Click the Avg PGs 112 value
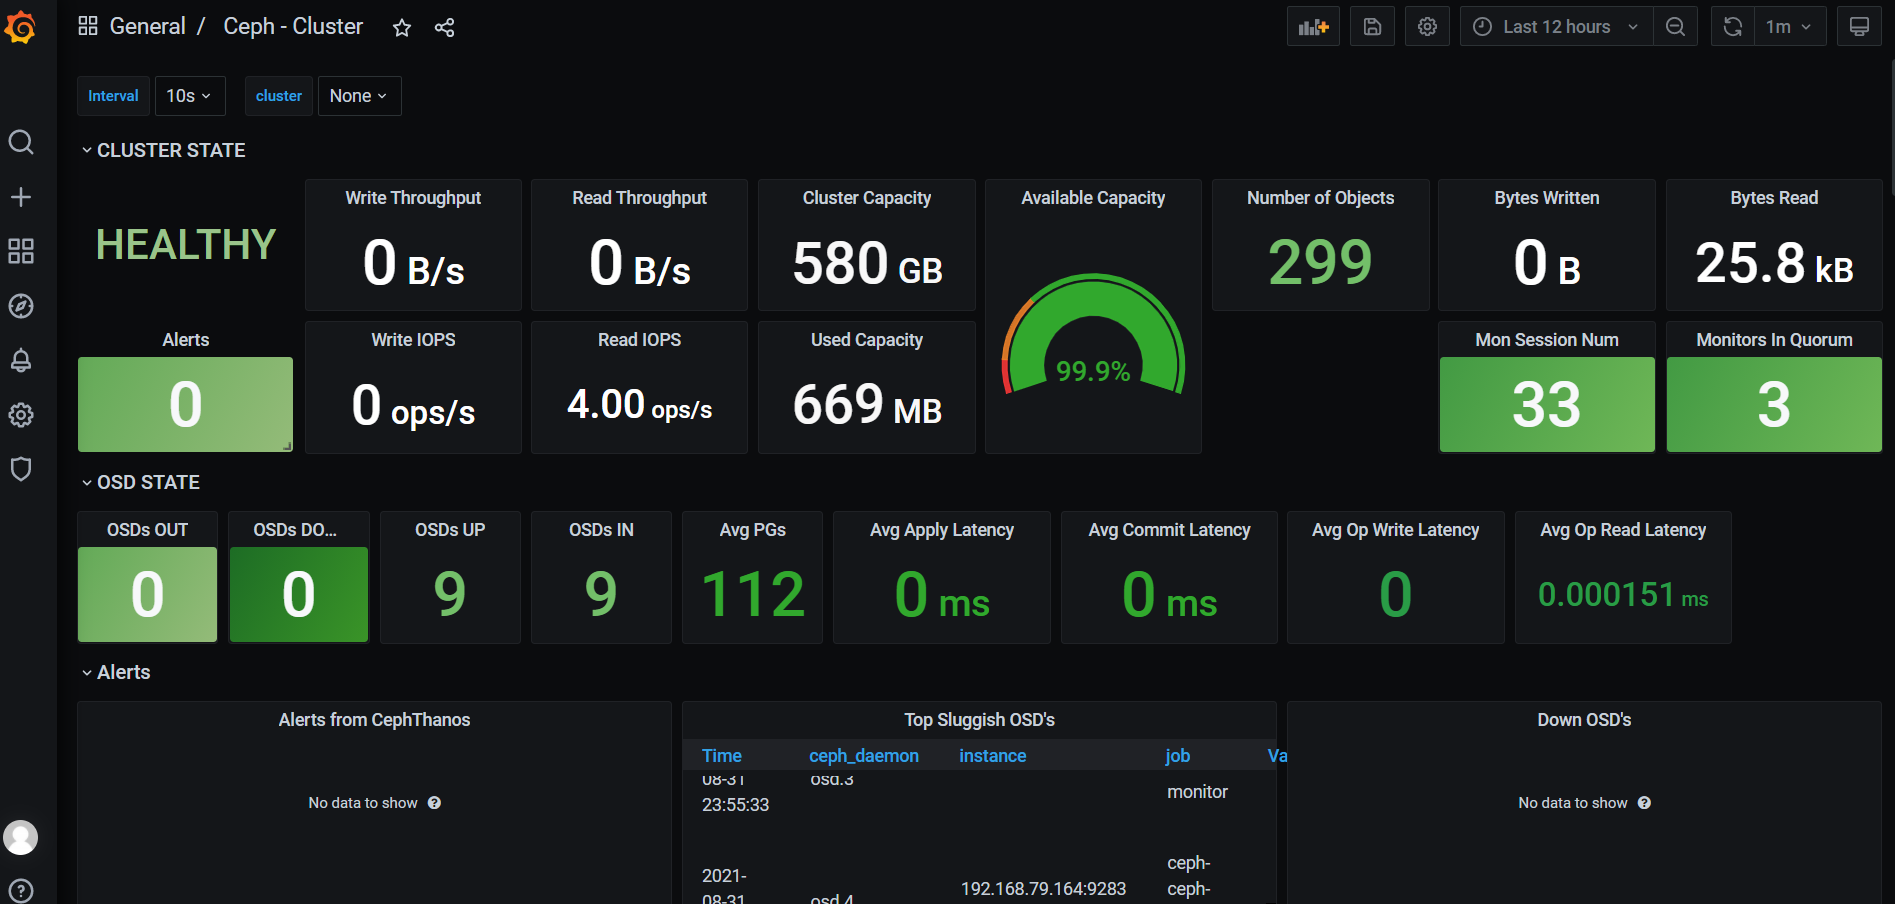 tap(752, 594)
